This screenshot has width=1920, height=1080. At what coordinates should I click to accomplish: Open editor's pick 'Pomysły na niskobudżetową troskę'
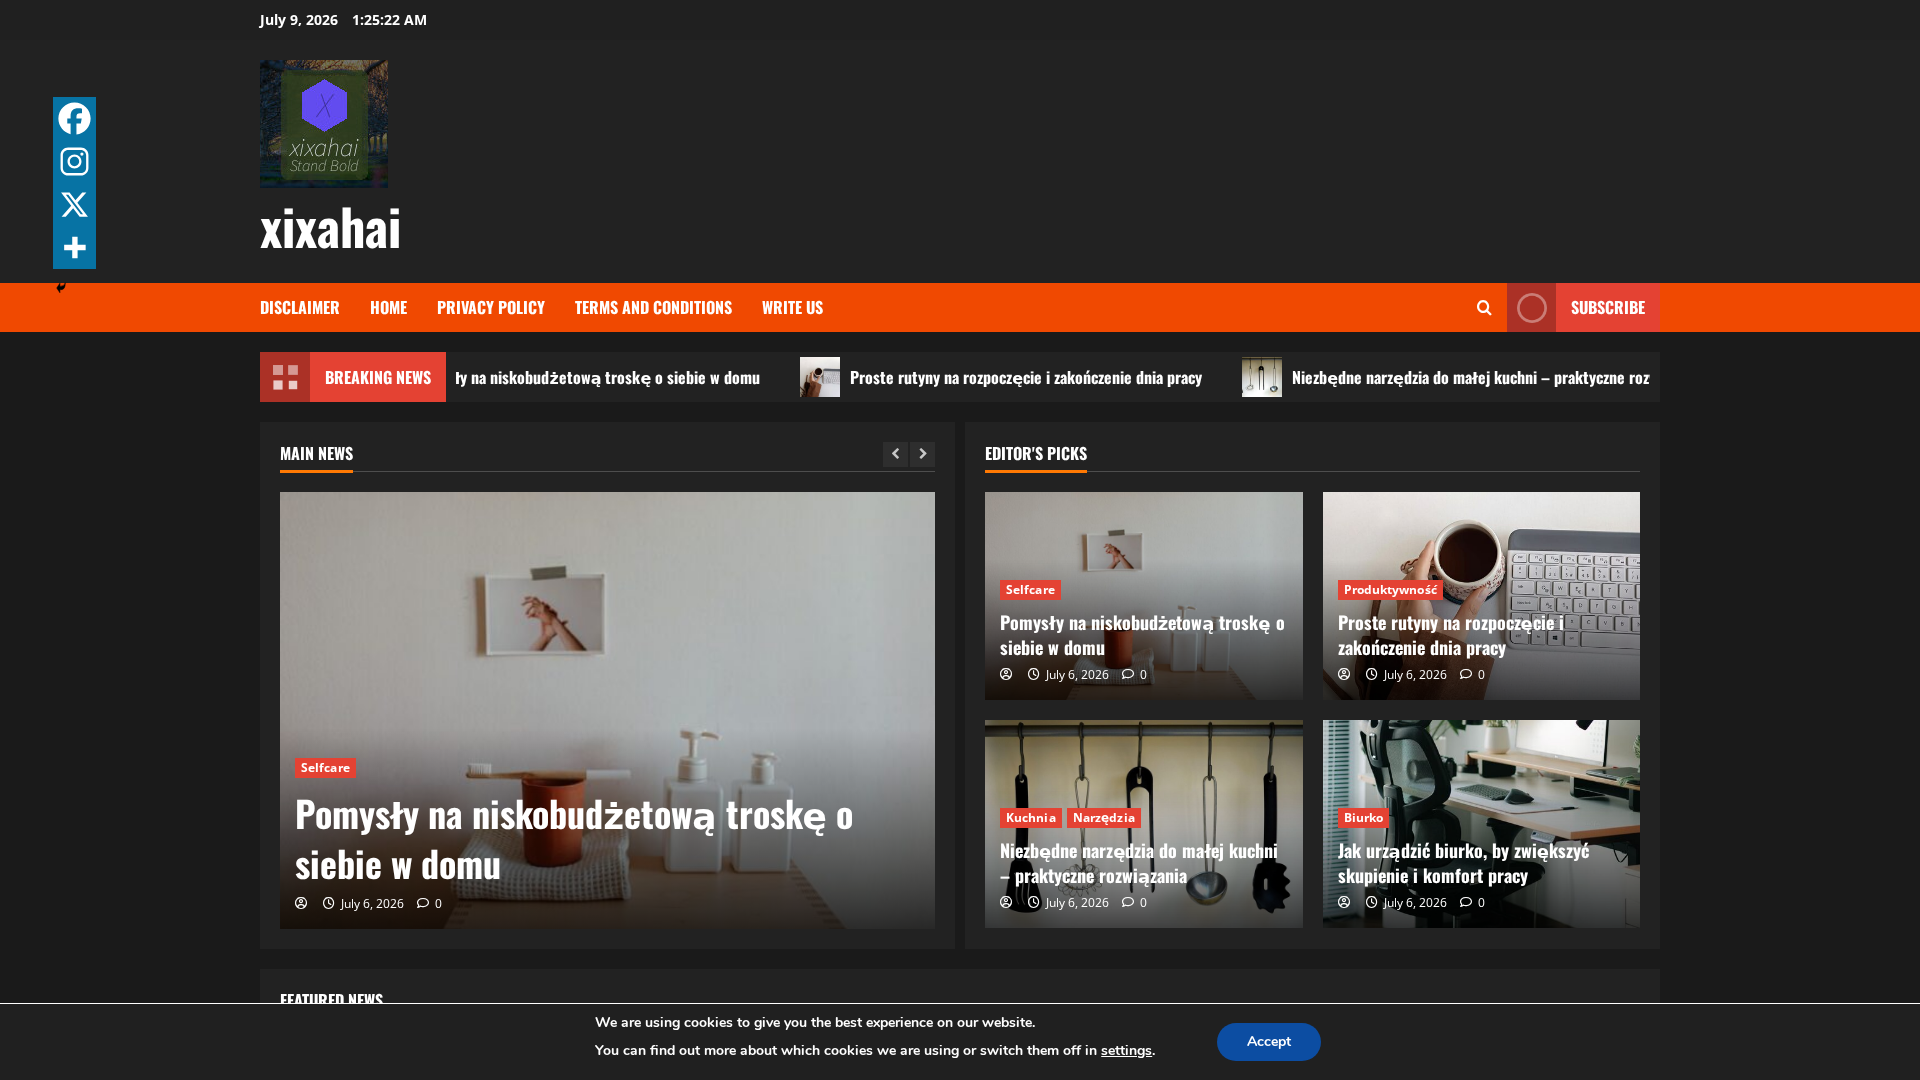pyautogui.click(x=1142, y=635)
